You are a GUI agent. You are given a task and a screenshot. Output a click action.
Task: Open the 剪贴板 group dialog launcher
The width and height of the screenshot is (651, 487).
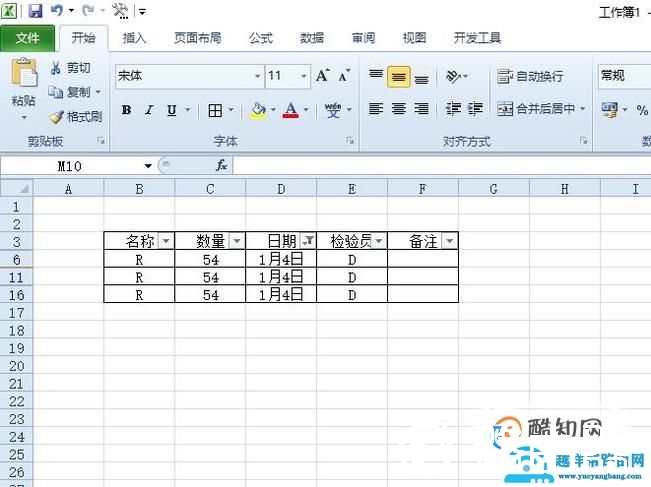(100, 141)
